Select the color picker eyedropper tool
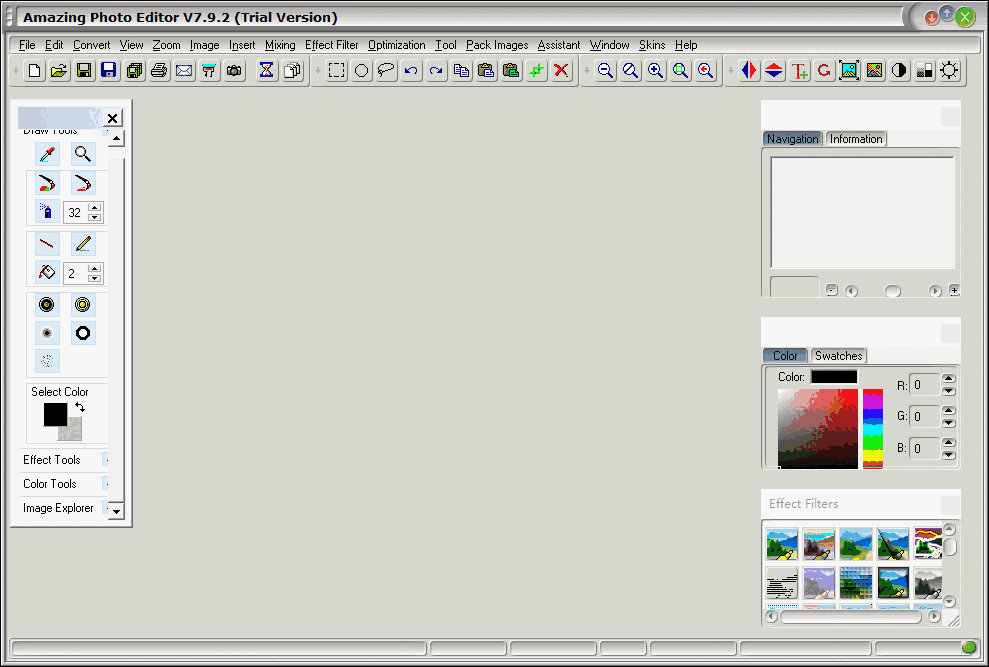This screenshot has height=667, width=989. [47, 153]
